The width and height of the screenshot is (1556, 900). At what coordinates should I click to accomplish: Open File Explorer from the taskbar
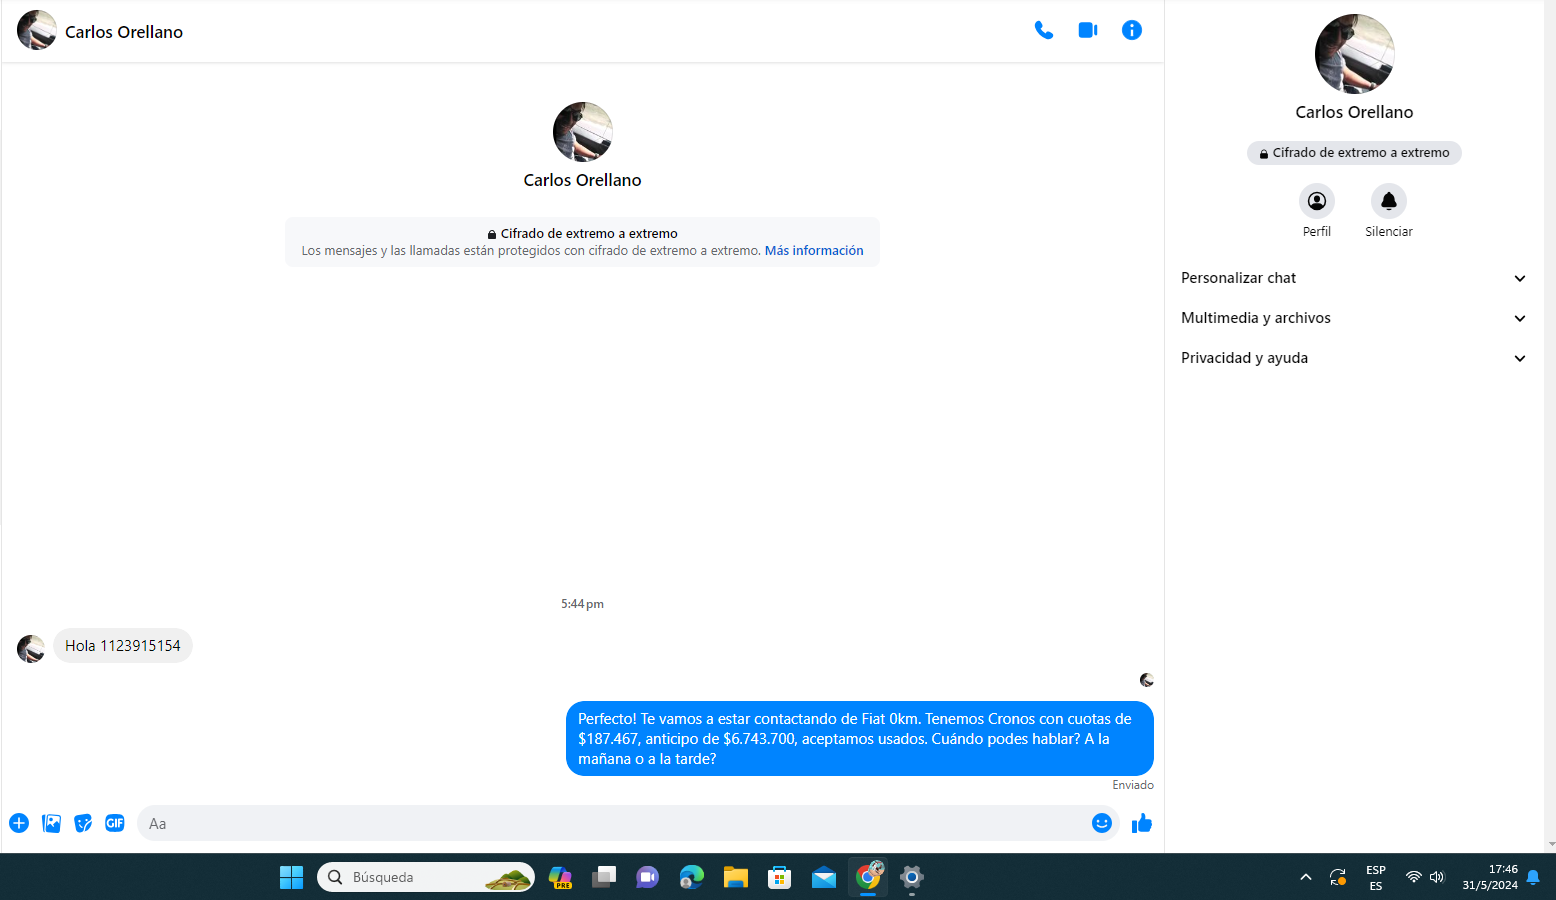735,877
